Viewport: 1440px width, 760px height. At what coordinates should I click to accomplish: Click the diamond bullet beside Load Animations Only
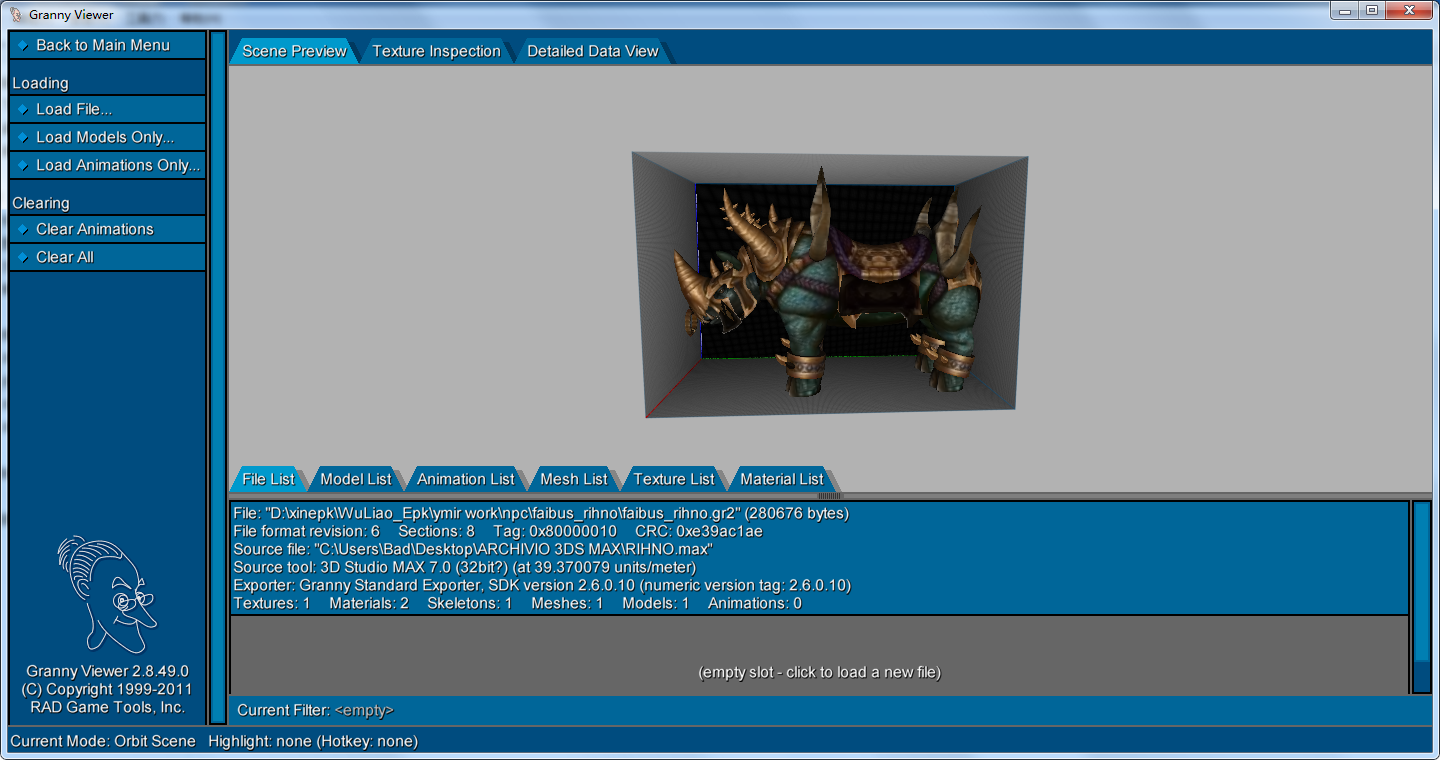tap(23, 165)
